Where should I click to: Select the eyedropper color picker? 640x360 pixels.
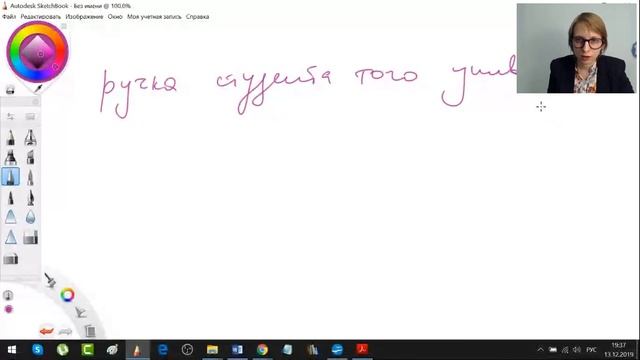coord(38,89)
